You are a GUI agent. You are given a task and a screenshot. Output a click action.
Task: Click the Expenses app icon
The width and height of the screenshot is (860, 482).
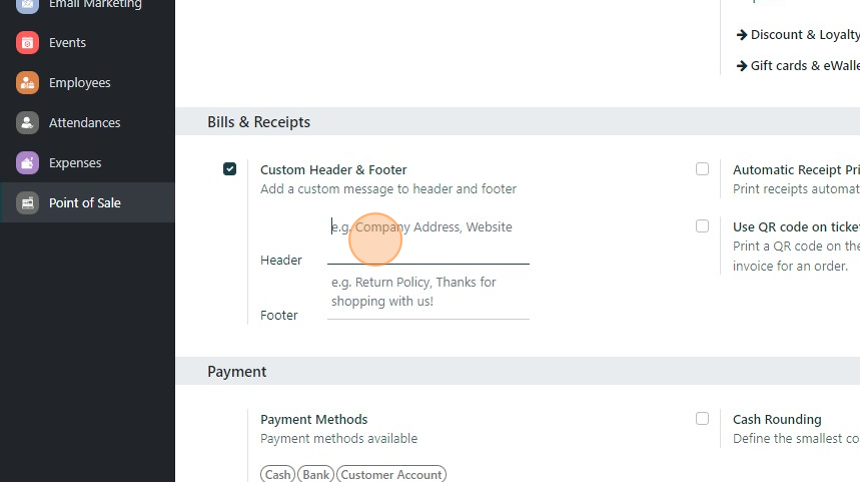[27, 163]
